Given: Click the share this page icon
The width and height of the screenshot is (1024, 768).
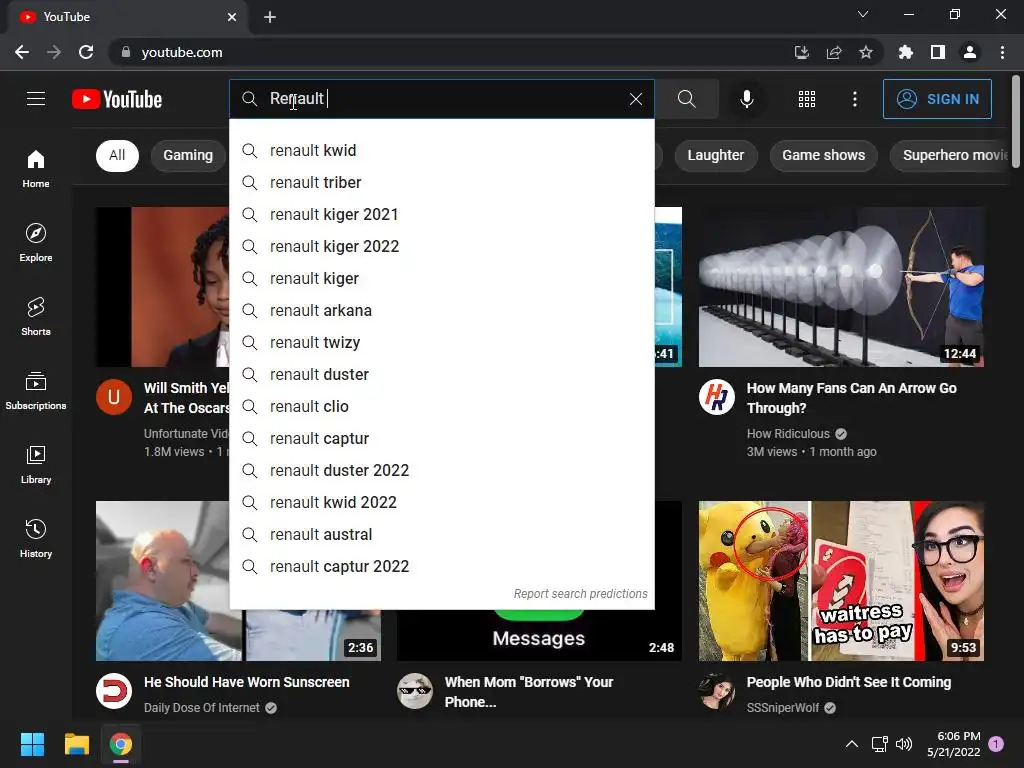Looking at the screenshot, I should click(834, 52).
